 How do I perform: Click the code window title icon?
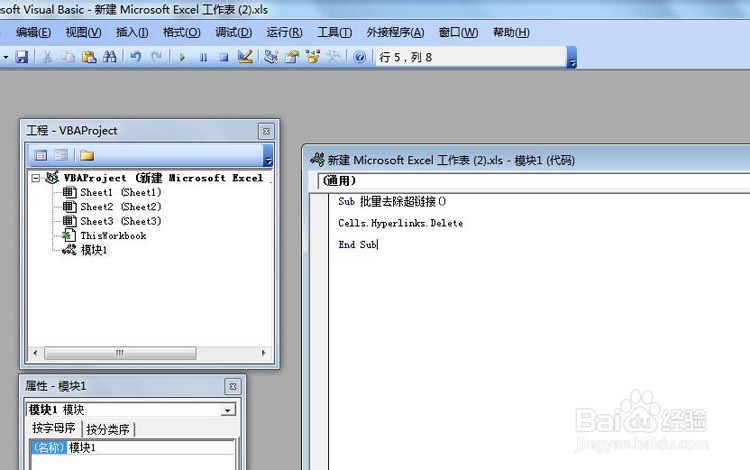click(x=317, y=159)
